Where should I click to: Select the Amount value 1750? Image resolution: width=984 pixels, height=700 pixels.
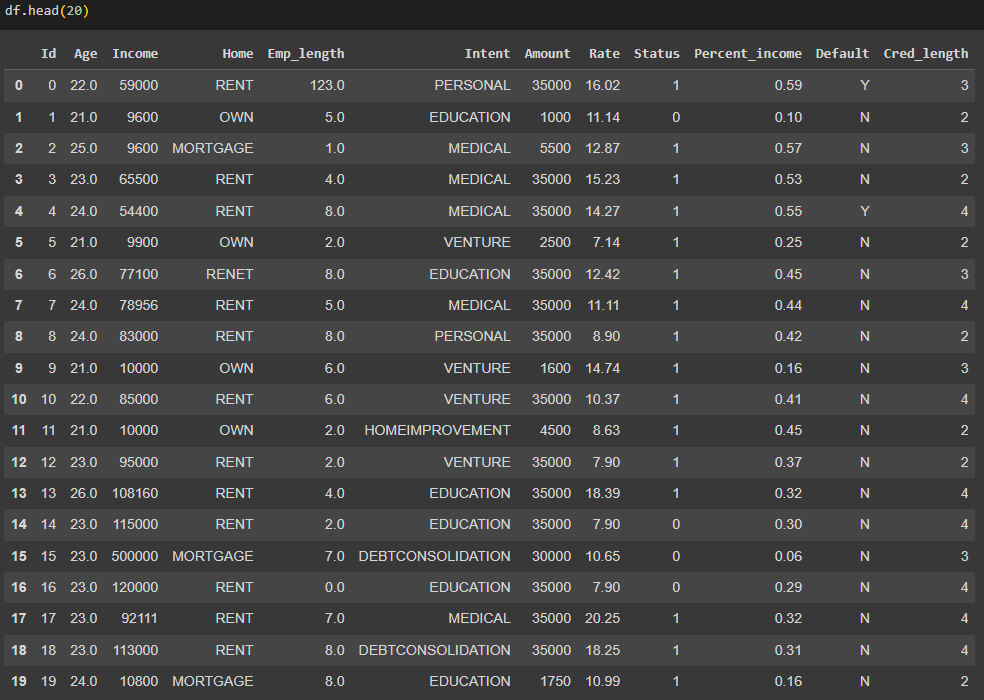pyautogui.click(x=555, y=681)
